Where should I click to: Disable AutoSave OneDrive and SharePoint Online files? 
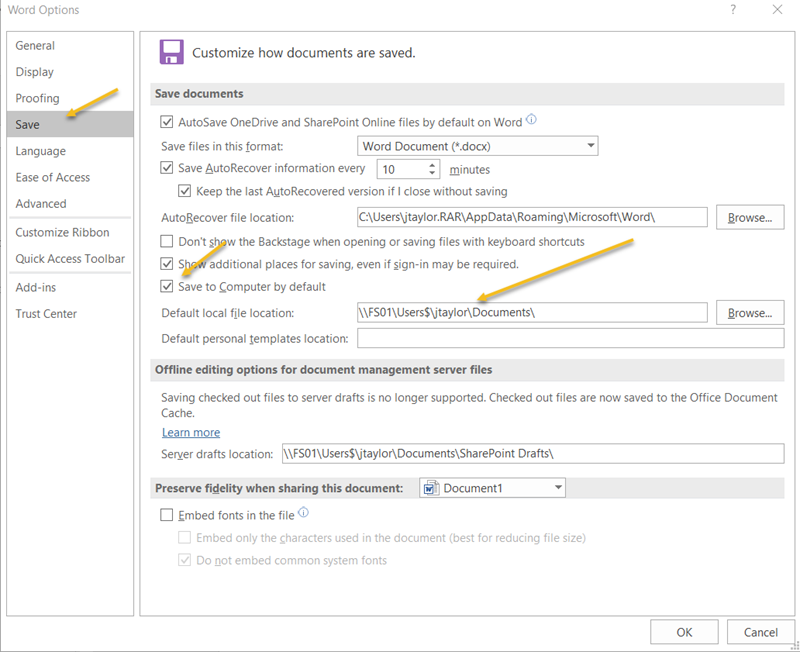167,120
